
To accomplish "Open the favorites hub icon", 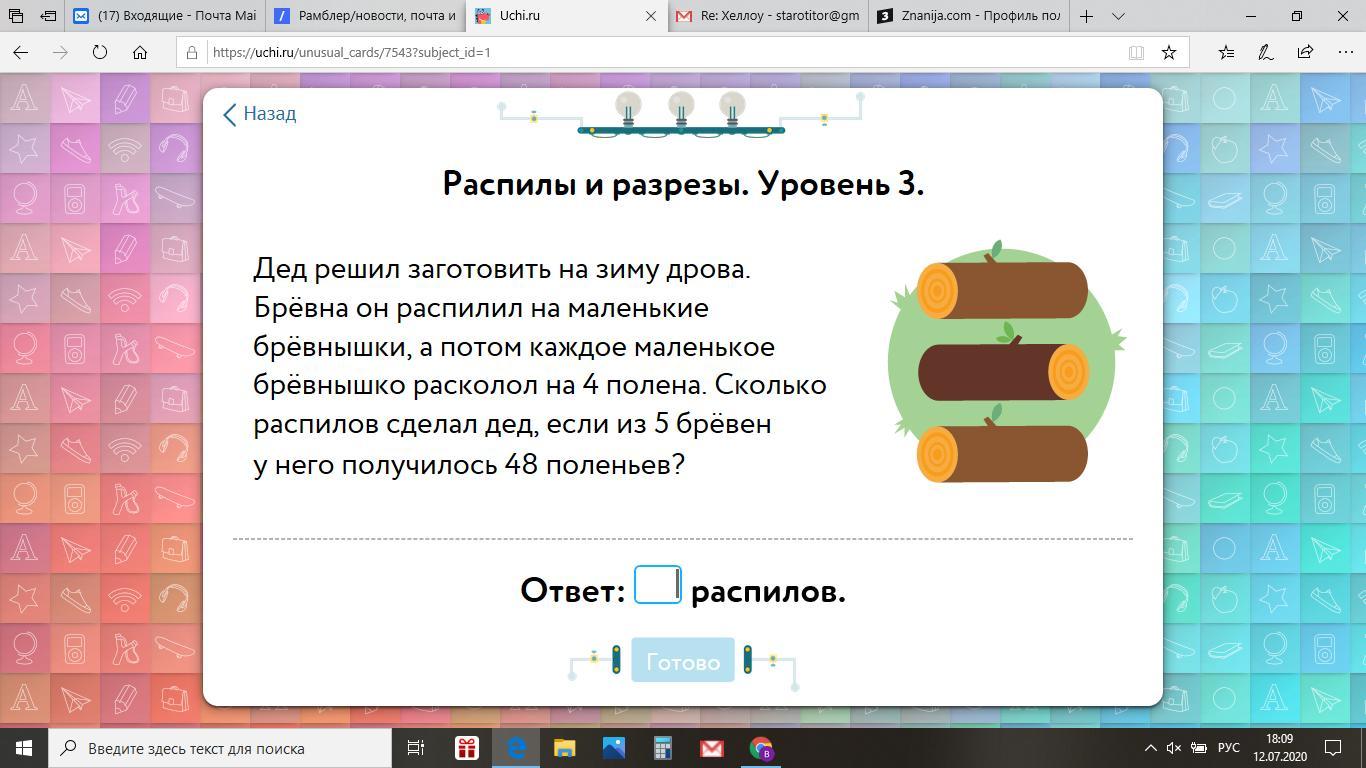I will [1226, 52].
